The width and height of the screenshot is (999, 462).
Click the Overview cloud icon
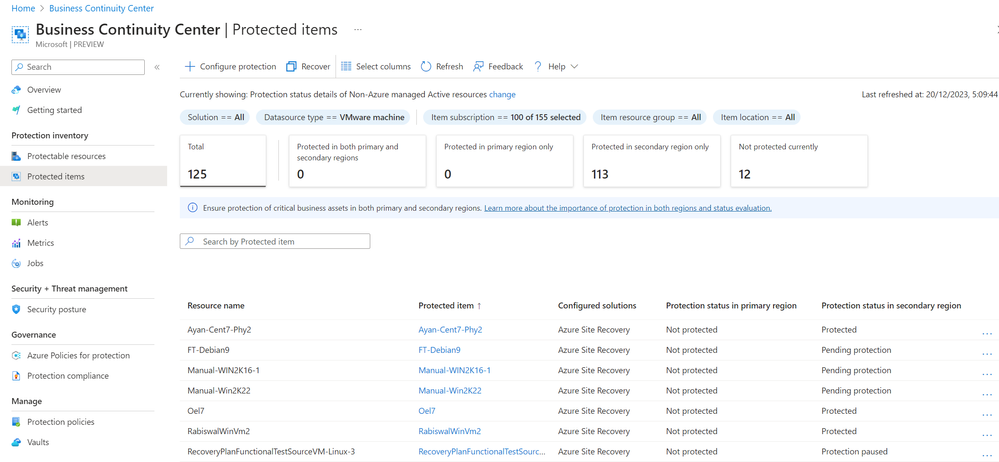pyautogui.click(x=17, y=90)
